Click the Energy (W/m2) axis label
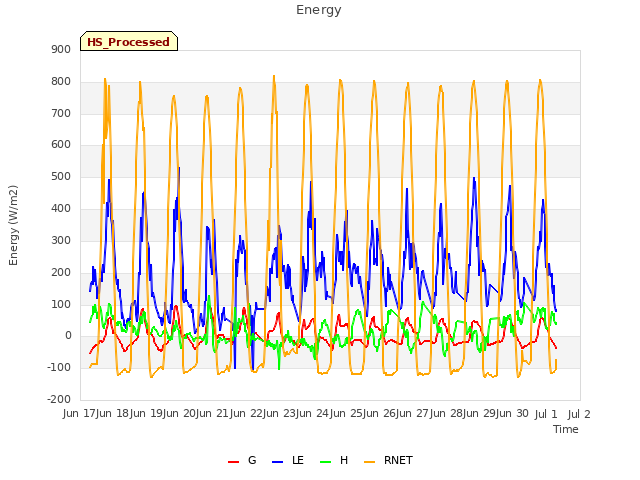Screen dimensions: 640x480 (13, 225)
